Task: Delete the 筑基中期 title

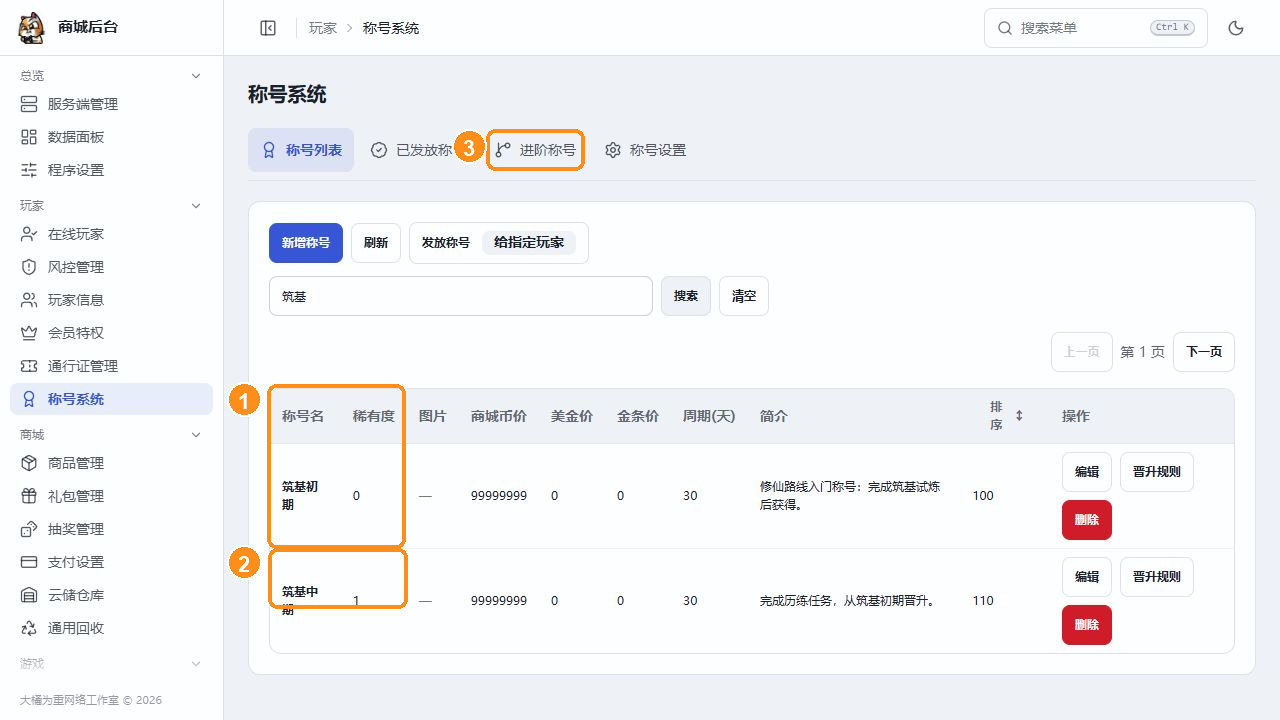Action: 1087,625
